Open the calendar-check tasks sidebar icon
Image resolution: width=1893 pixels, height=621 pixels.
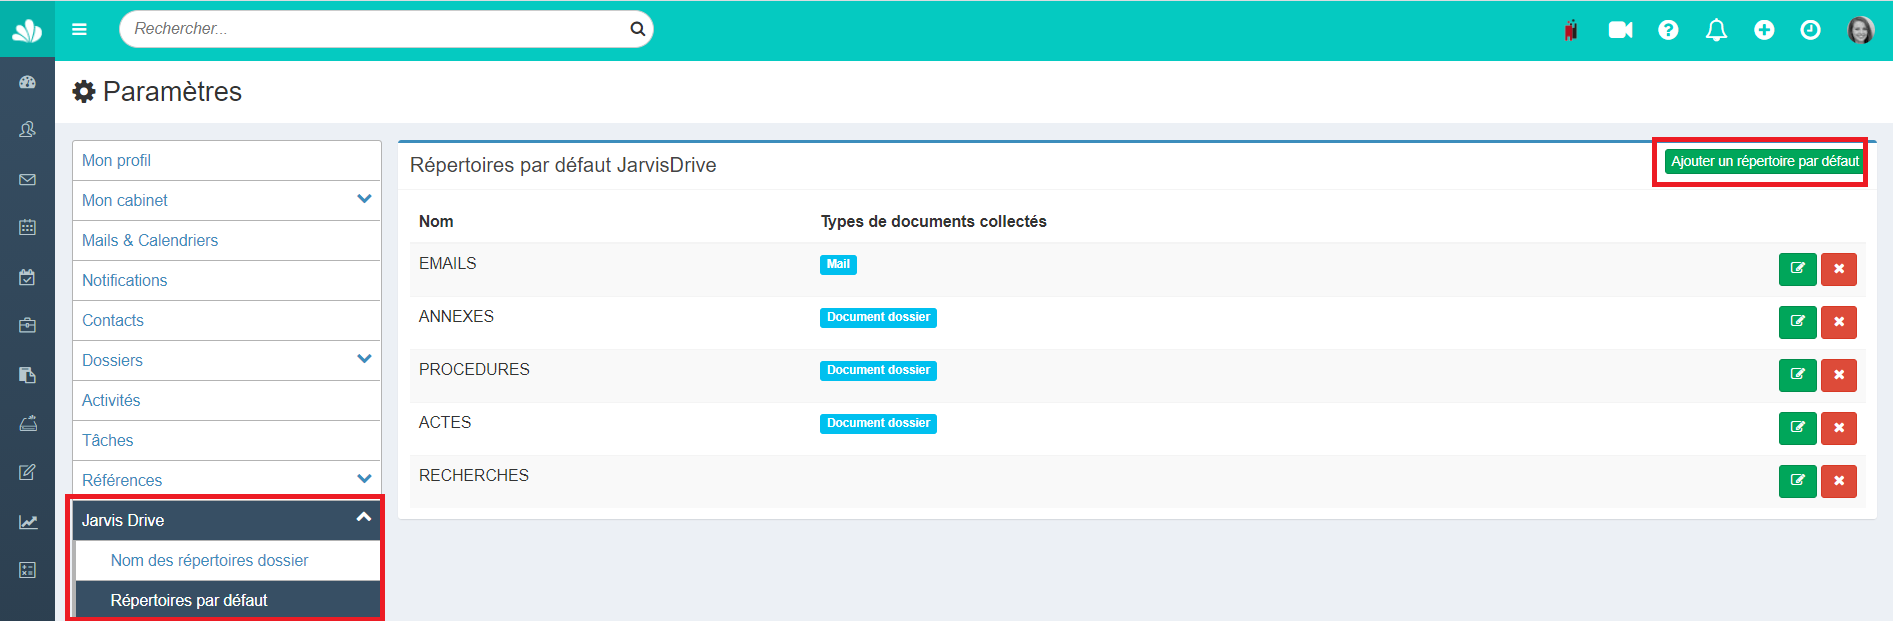[x=28, y=277]
